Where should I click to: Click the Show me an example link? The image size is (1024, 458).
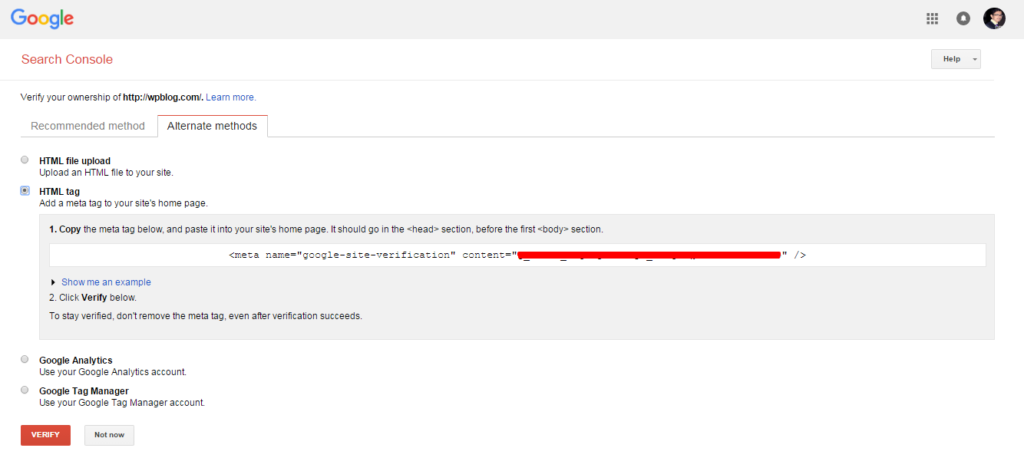point(106,282)
